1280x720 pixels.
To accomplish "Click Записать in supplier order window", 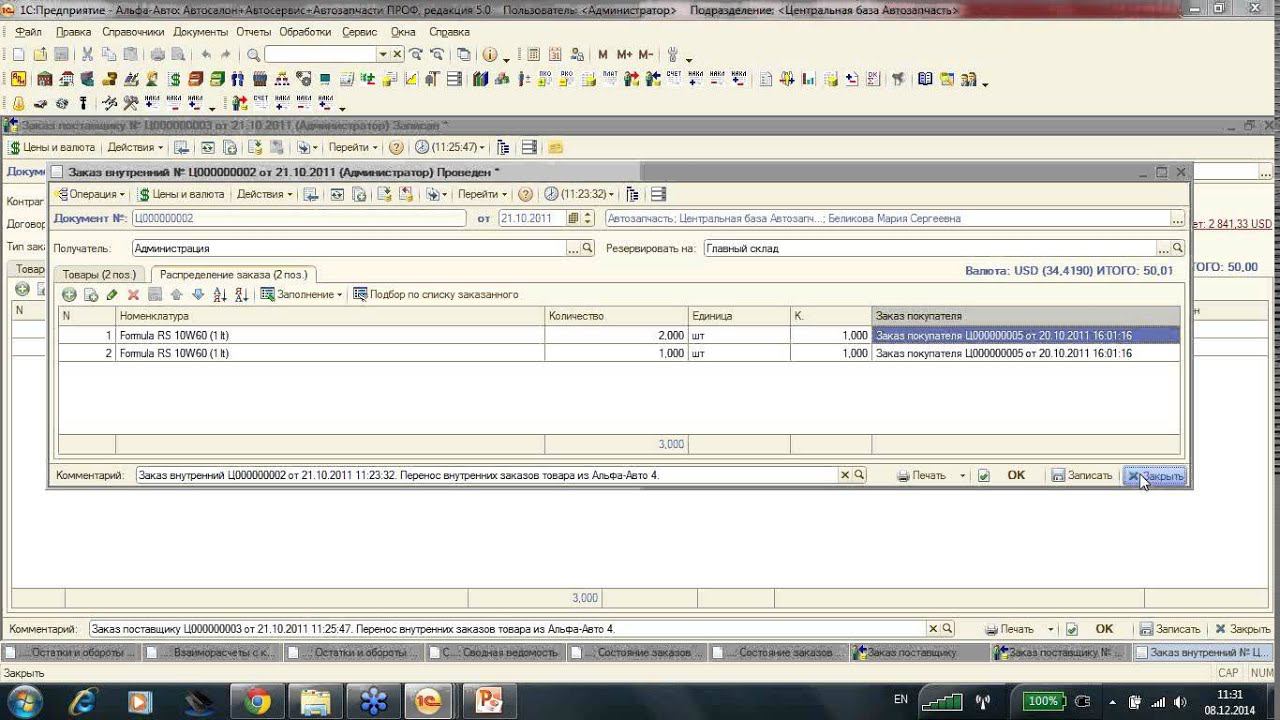I will [x=1168, y=629].
